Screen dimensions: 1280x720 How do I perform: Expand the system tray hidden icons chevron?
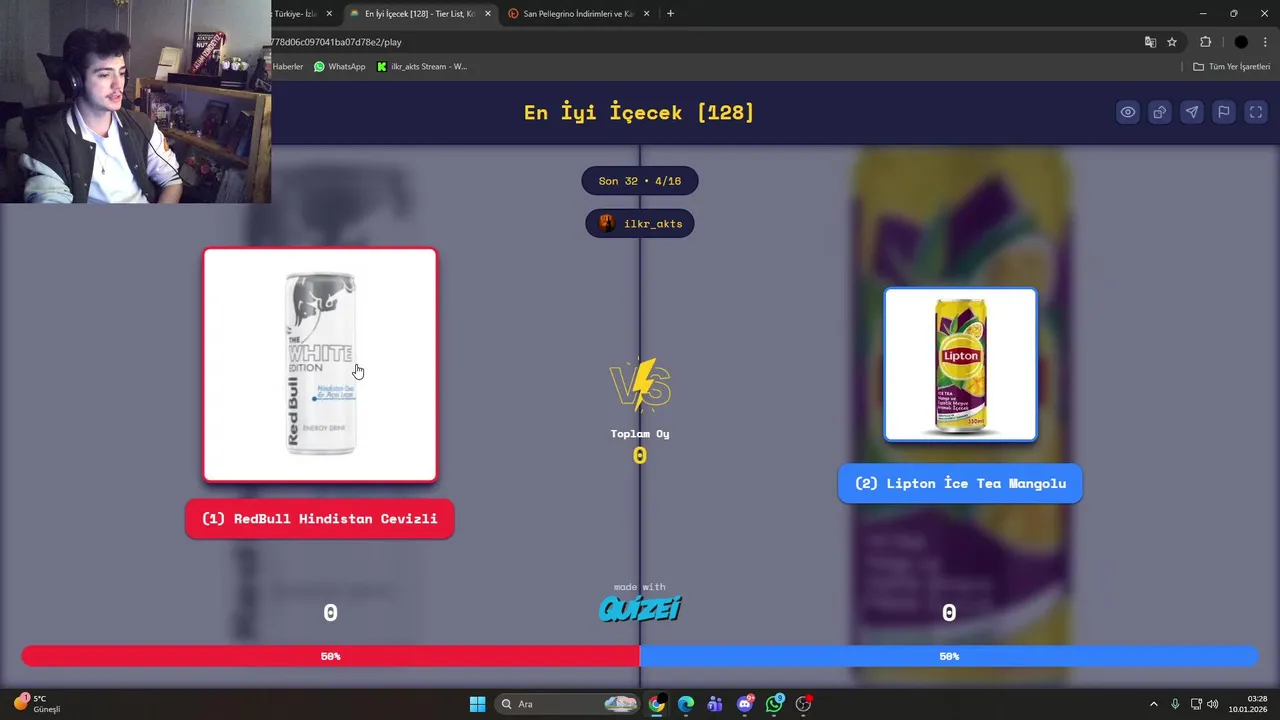tap(1153, 704)
